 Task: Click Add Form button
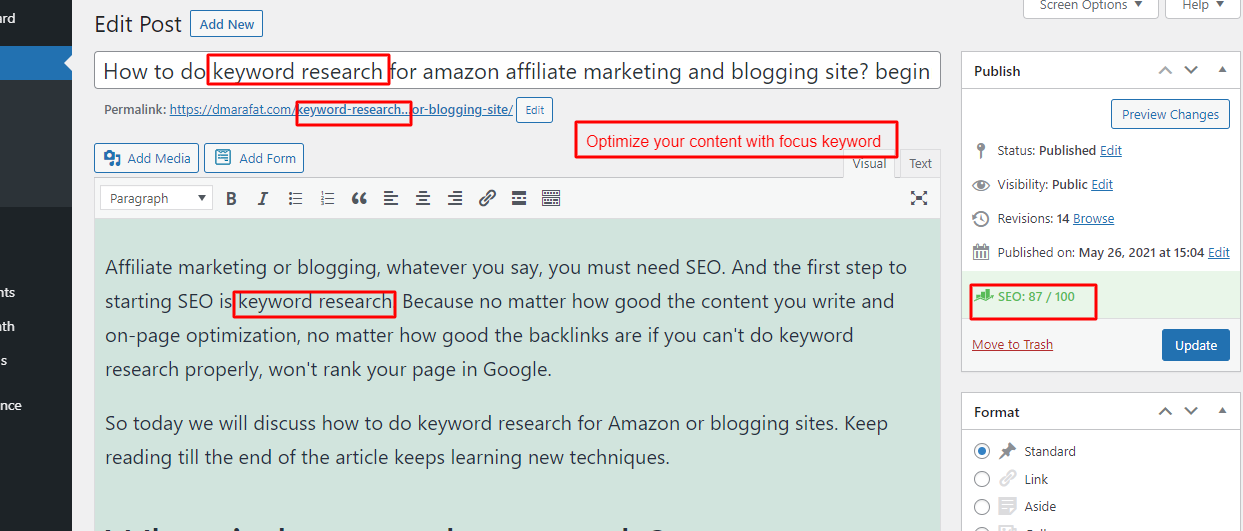pos(254,158)
